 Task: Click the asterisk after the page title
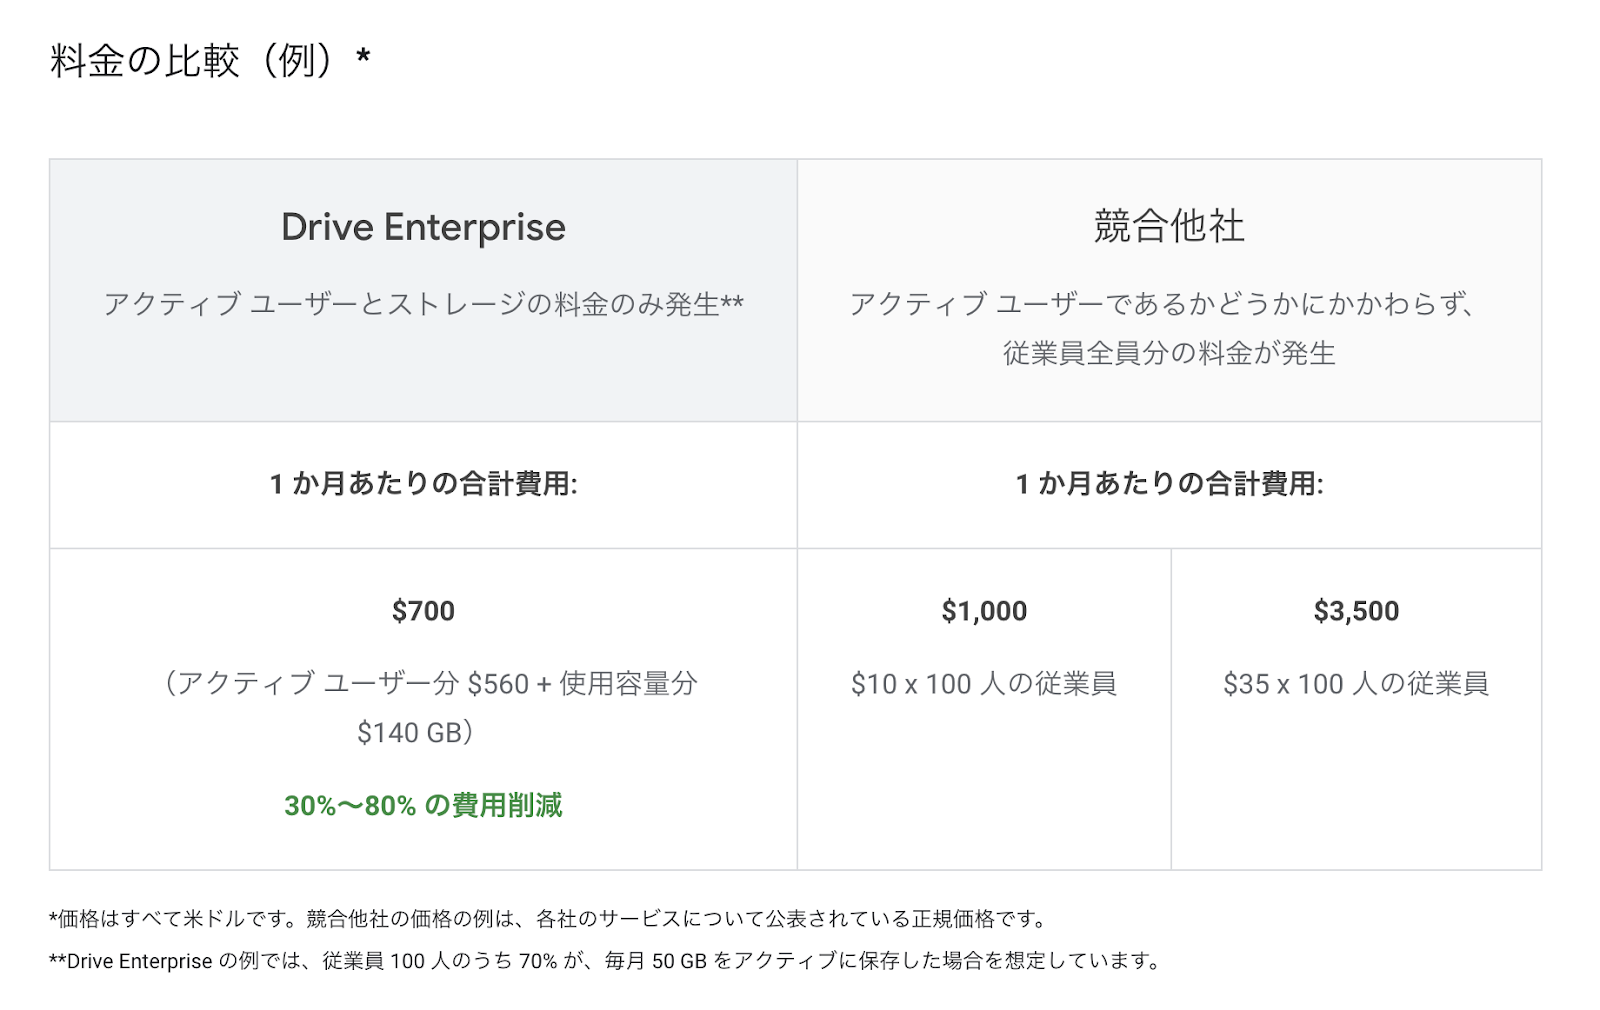click(363, 56)
